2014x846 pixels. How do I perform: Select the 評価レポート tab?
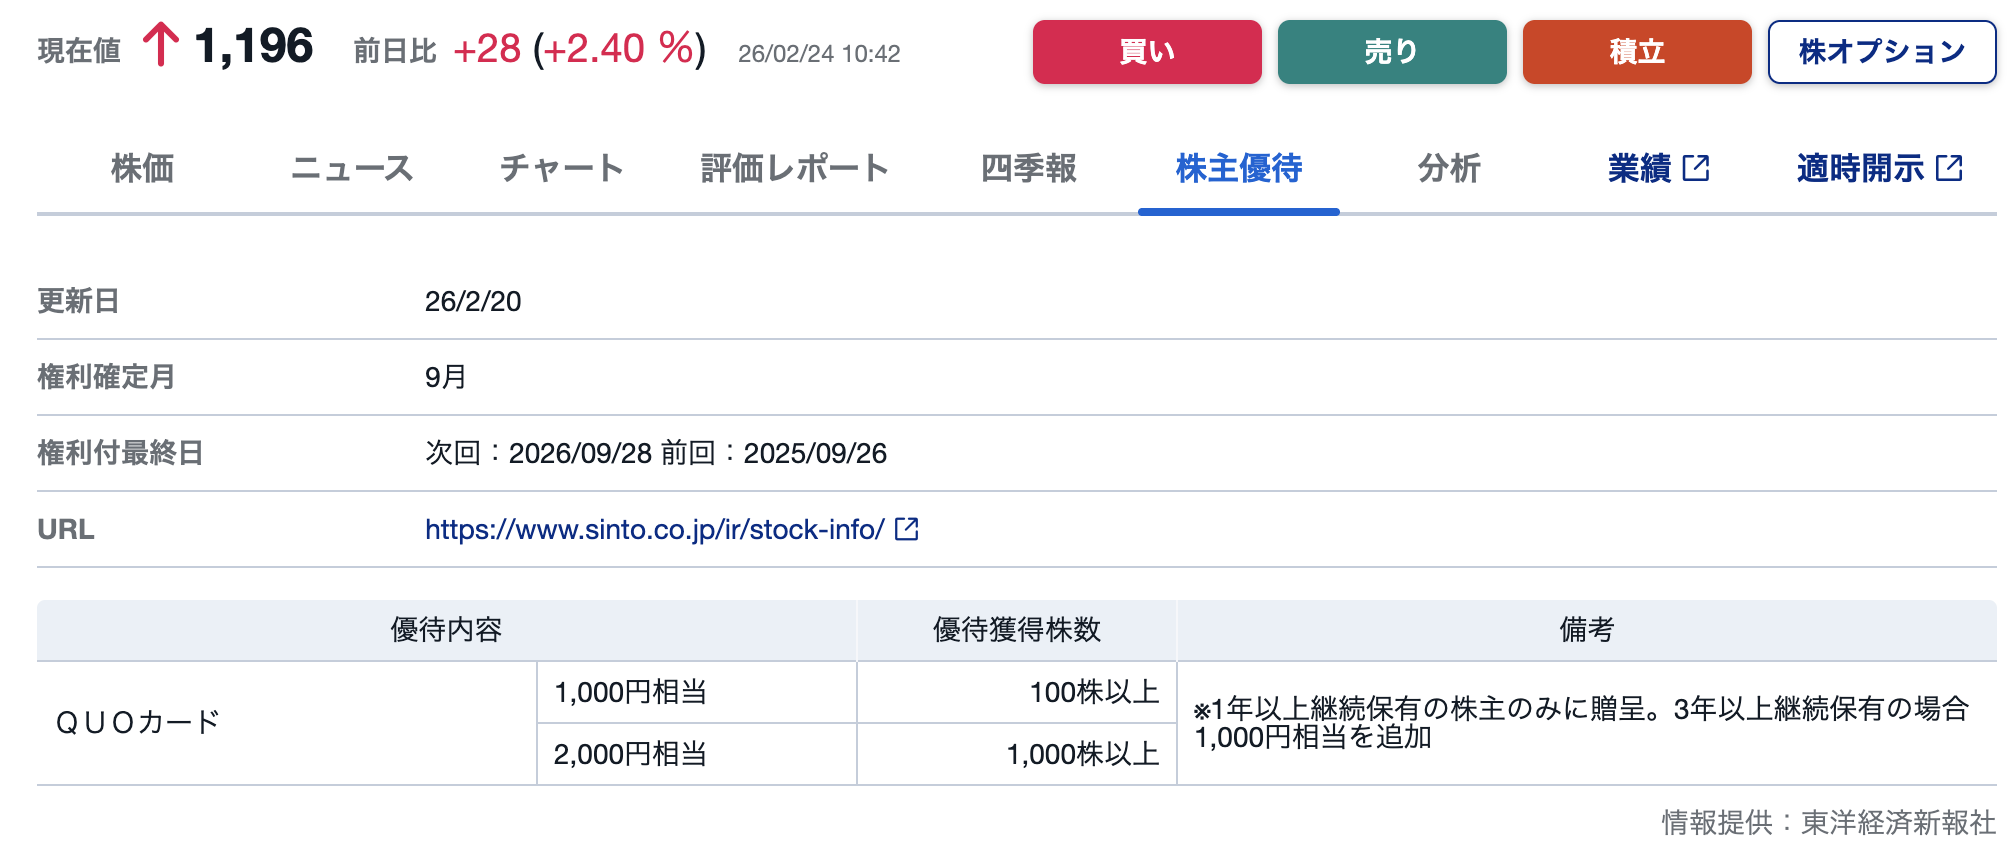coord(794,168)
